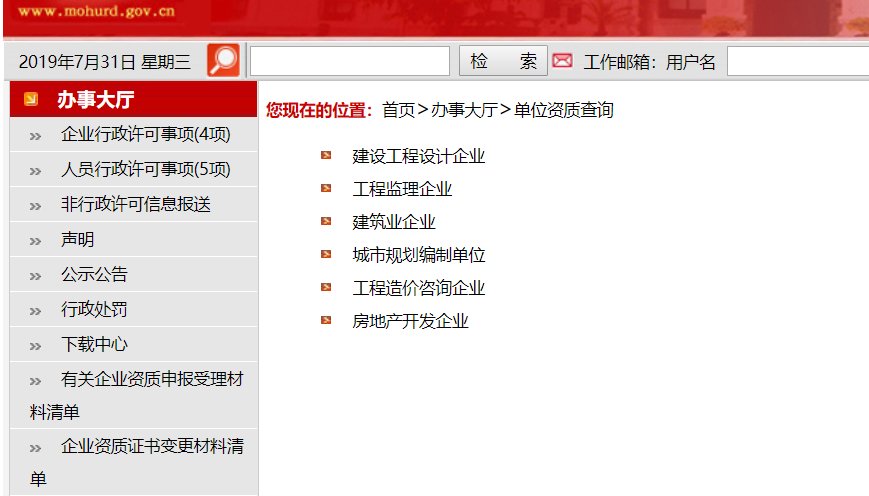Open 房地产开发企业 link
Viewport: 869px width, 496px height.
(410, 321)
